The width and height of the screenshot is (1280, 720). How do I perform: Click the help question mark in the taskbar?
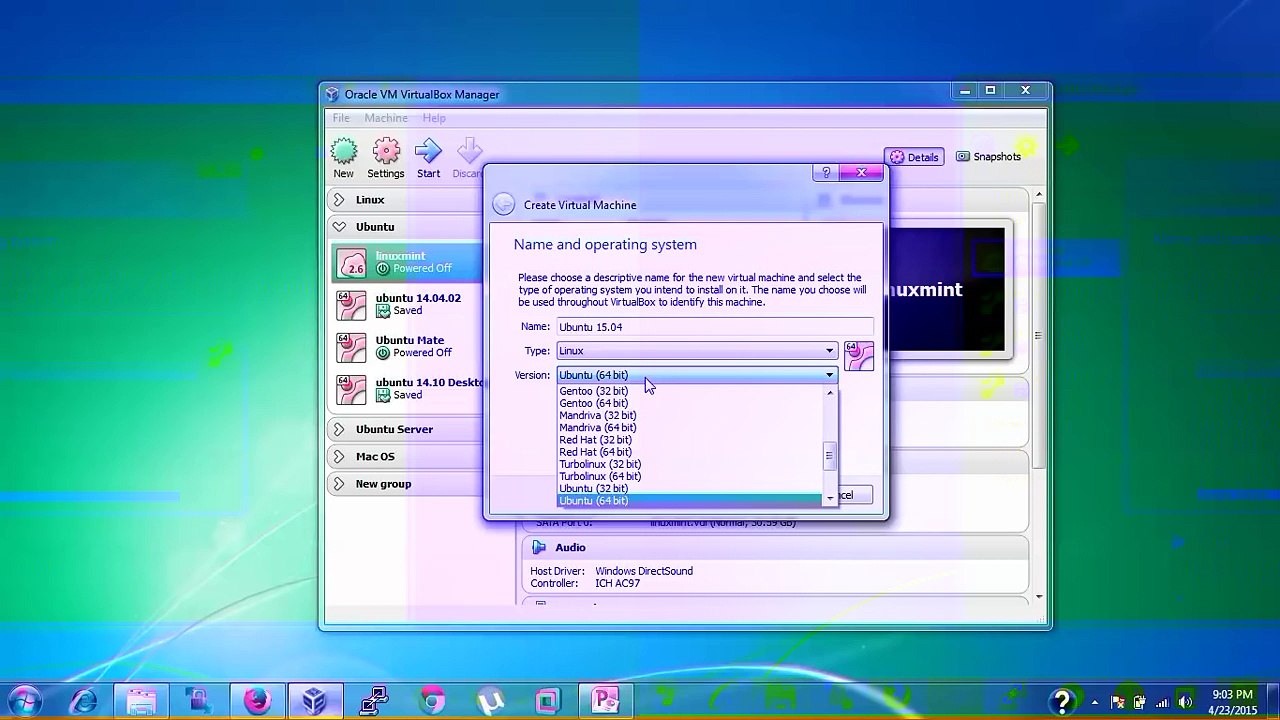(1062, 702)
